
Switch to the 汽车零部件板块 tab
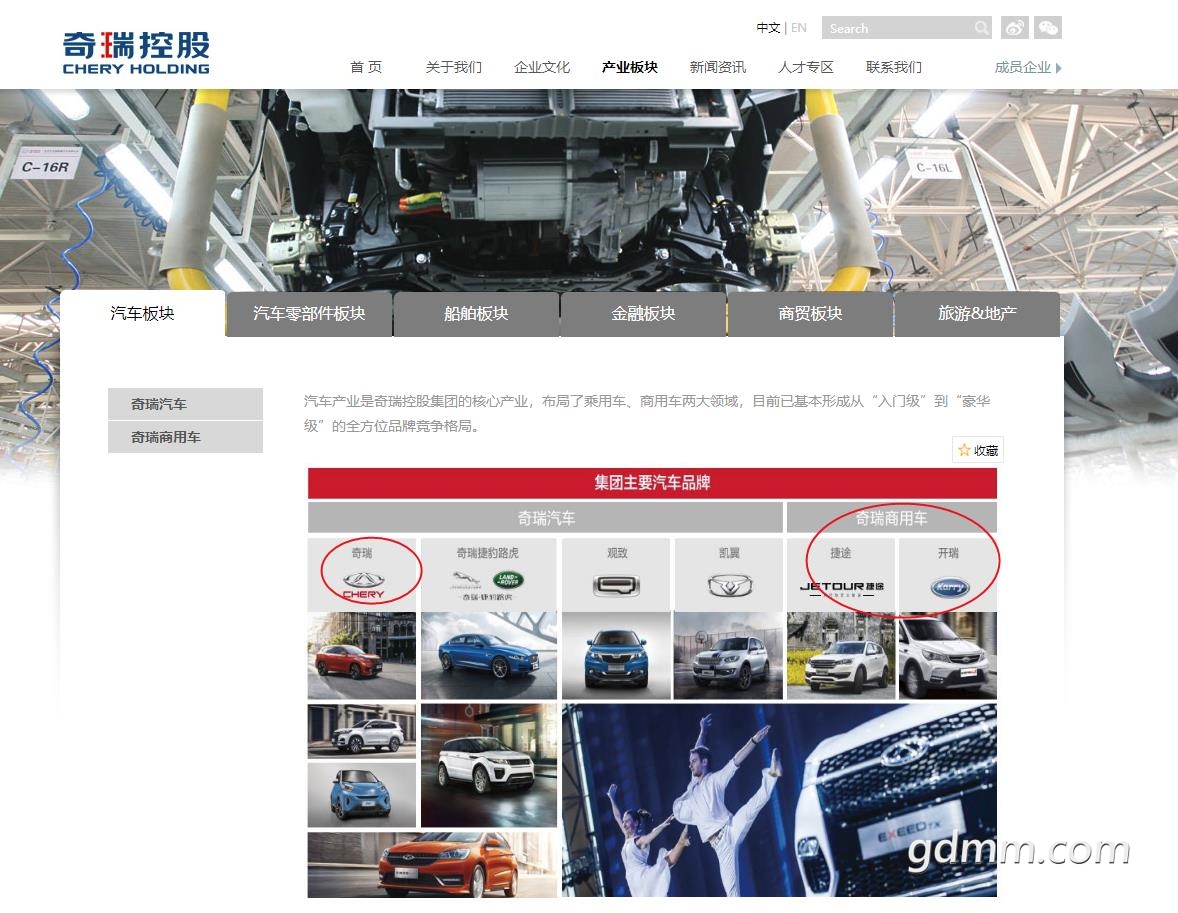[309, 314]
